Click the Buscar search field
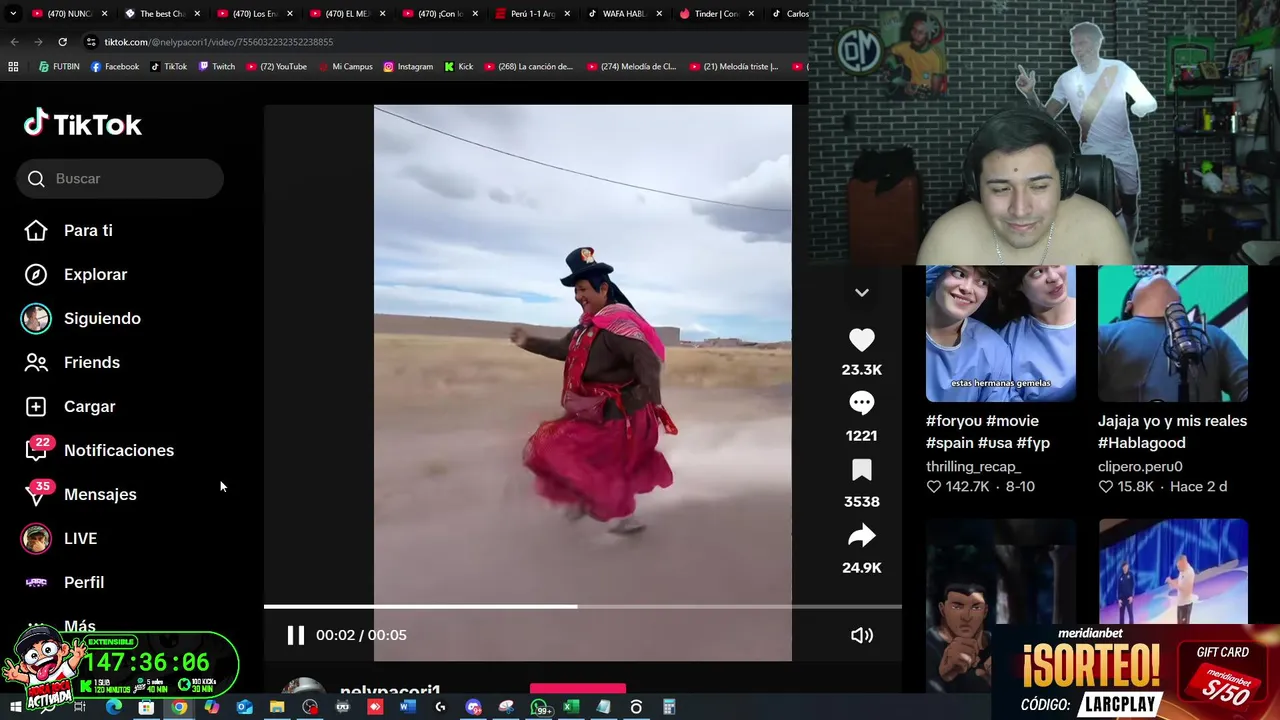1280x720 pixels. point(120,178)
